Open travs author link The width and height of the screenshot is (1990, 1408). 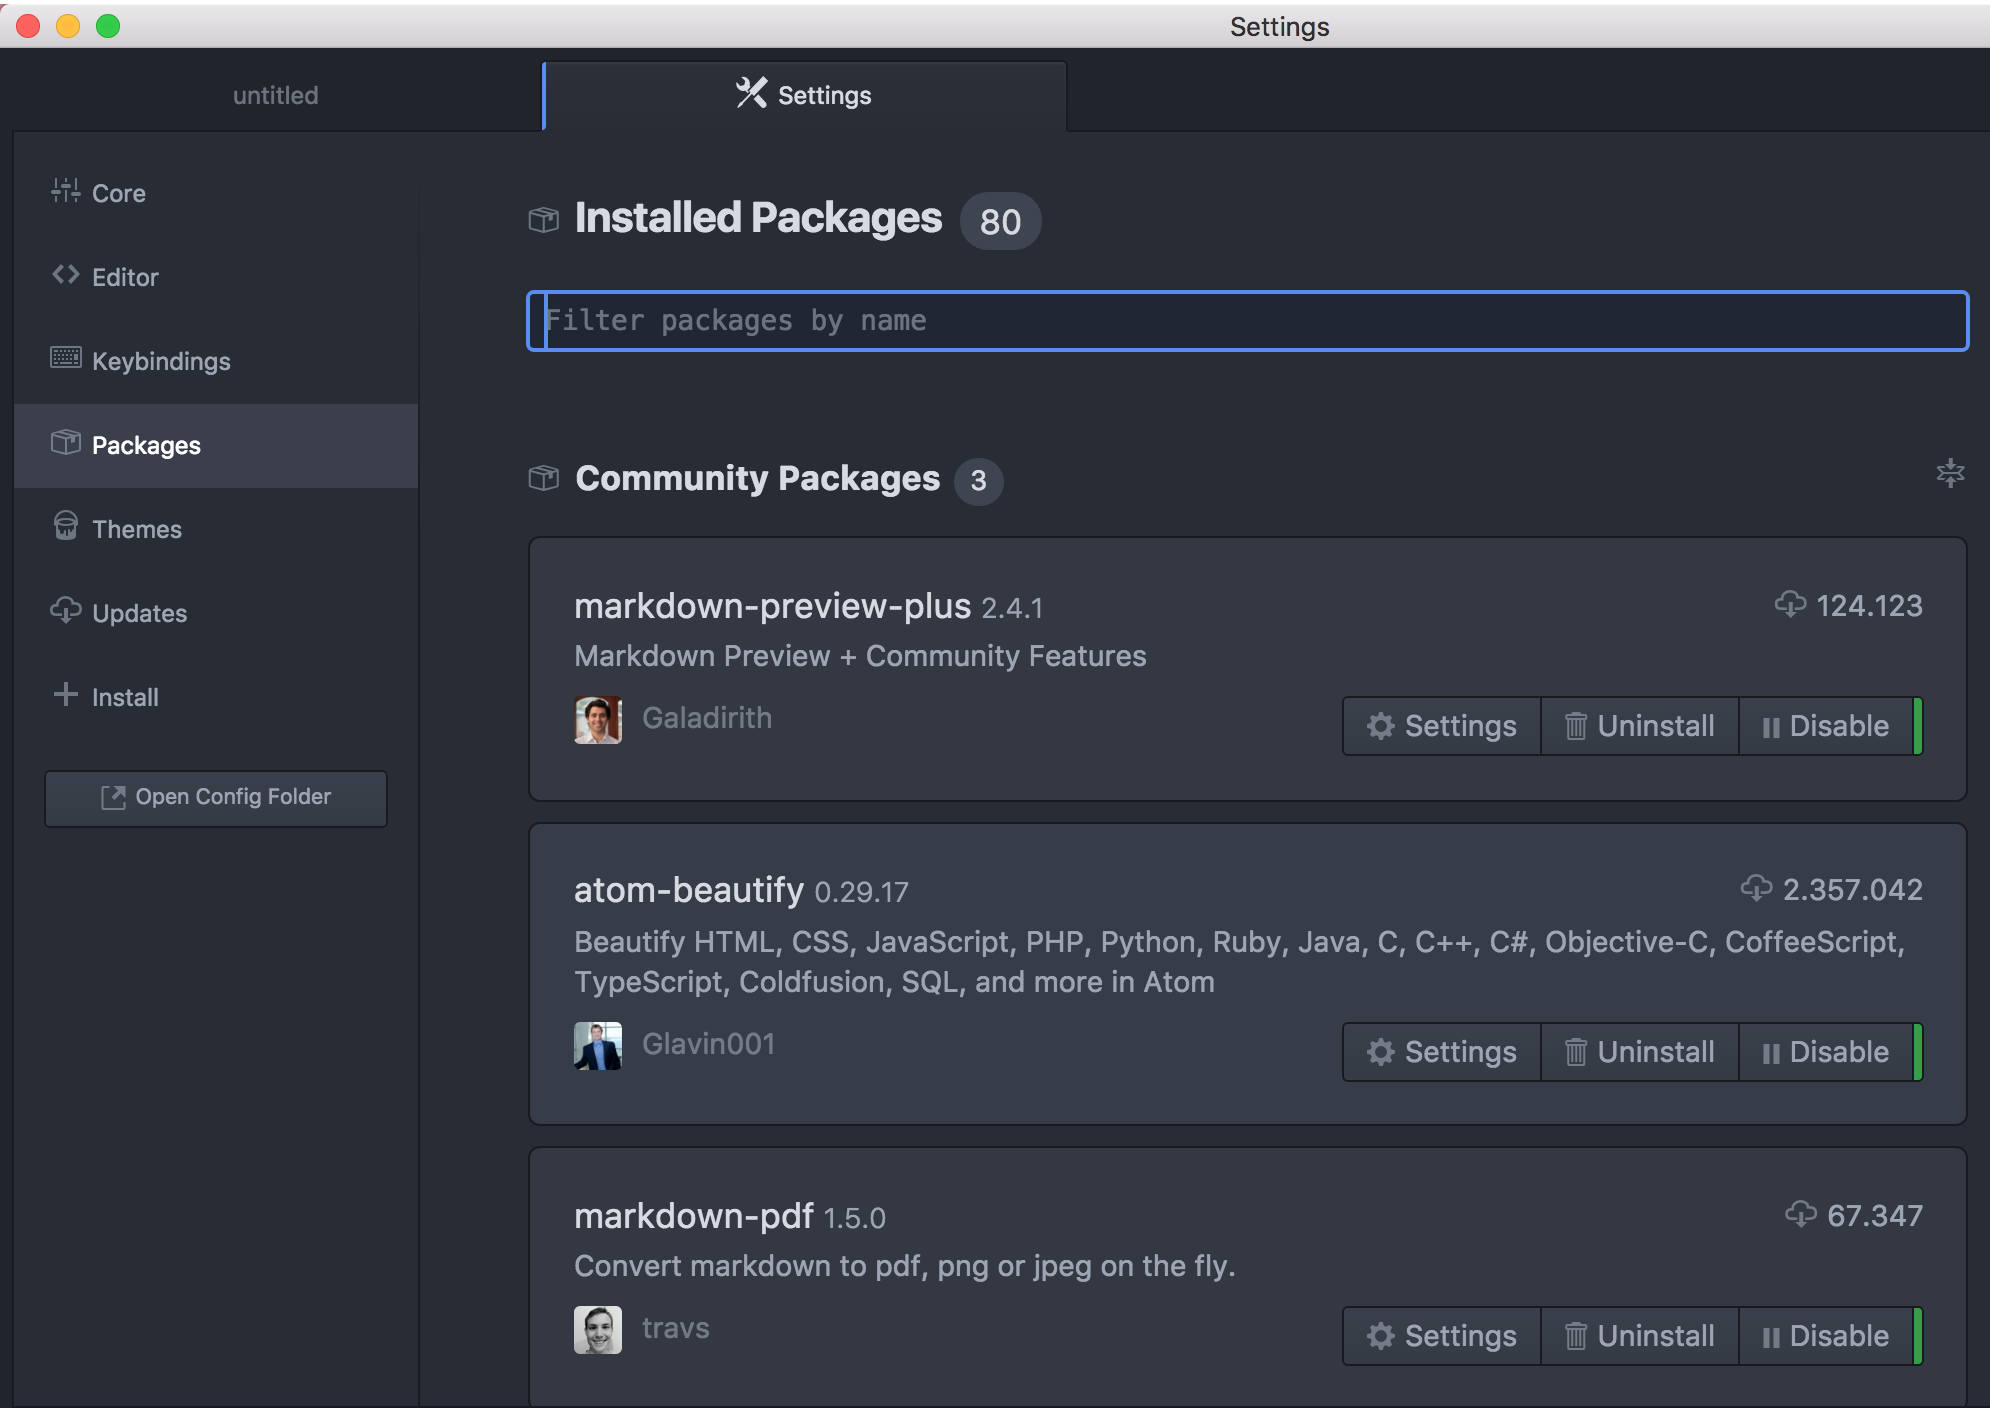[x=676, y=1328]
